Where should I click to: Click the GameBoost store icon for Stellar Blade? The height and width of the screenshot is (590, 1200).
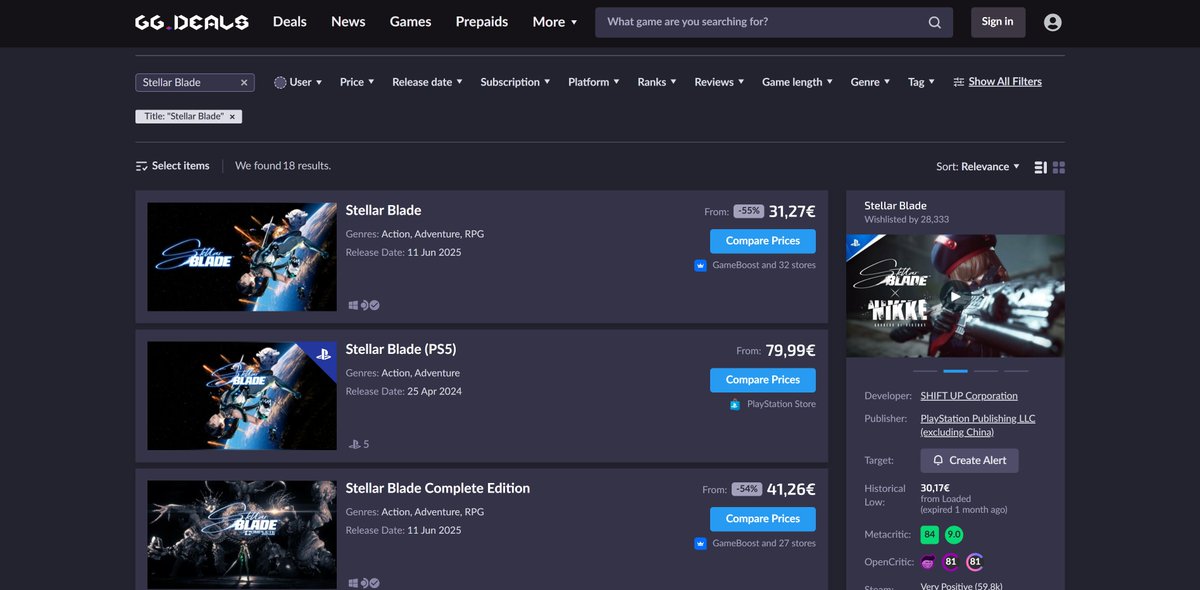coord(701,265)
